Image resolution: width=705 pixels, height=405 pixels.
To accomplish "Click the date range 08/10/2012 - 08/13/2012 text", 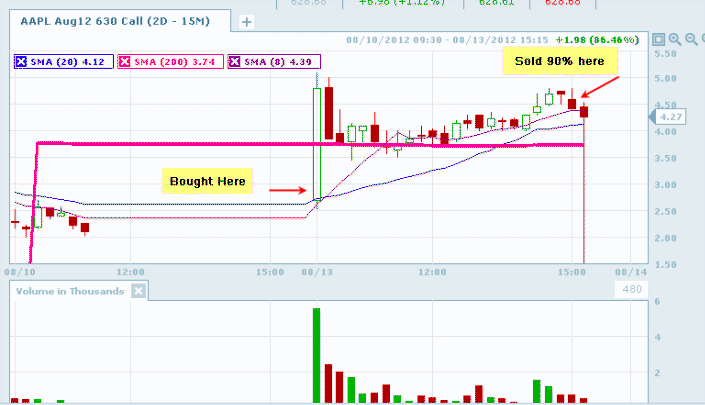I will coord(447,40).
